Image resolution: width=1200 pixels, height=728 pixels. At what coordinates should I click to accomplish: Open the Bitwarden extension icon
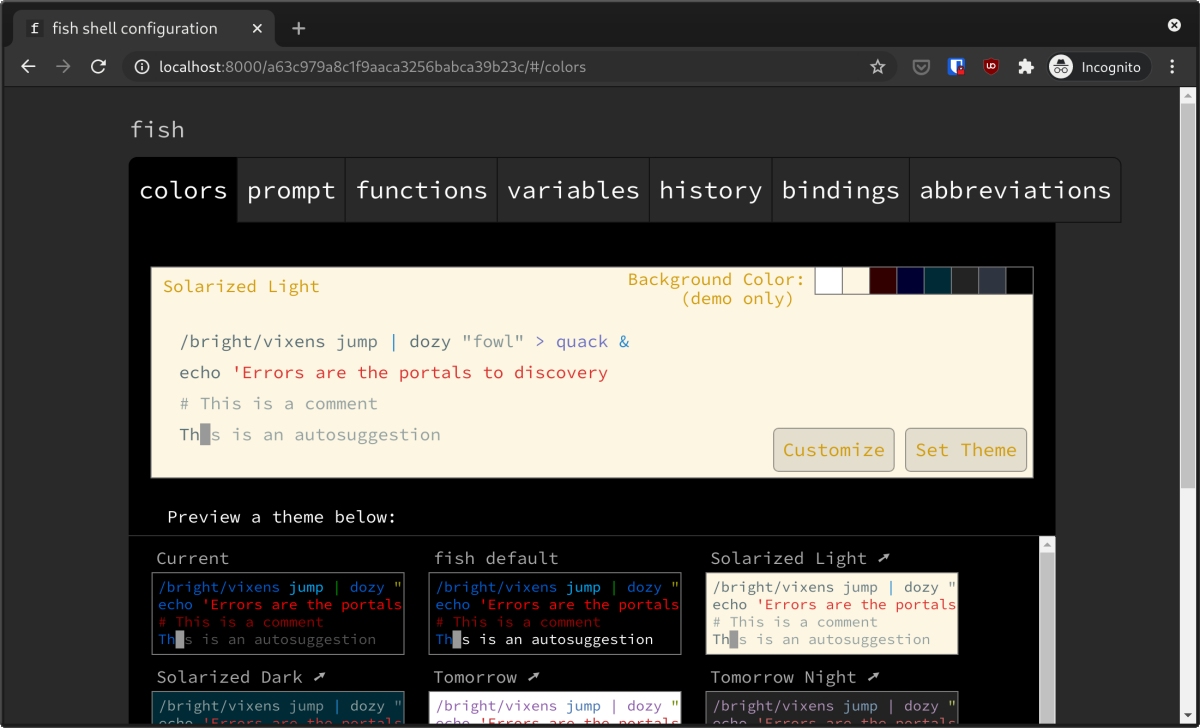point(956,67)
